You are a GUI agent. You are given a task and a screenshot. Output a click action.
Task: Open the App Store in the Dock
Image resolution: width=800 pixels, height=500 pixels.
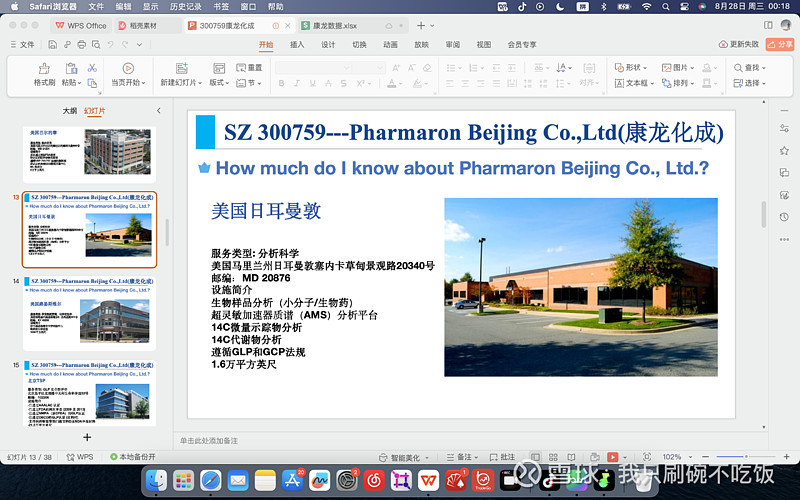292,480
